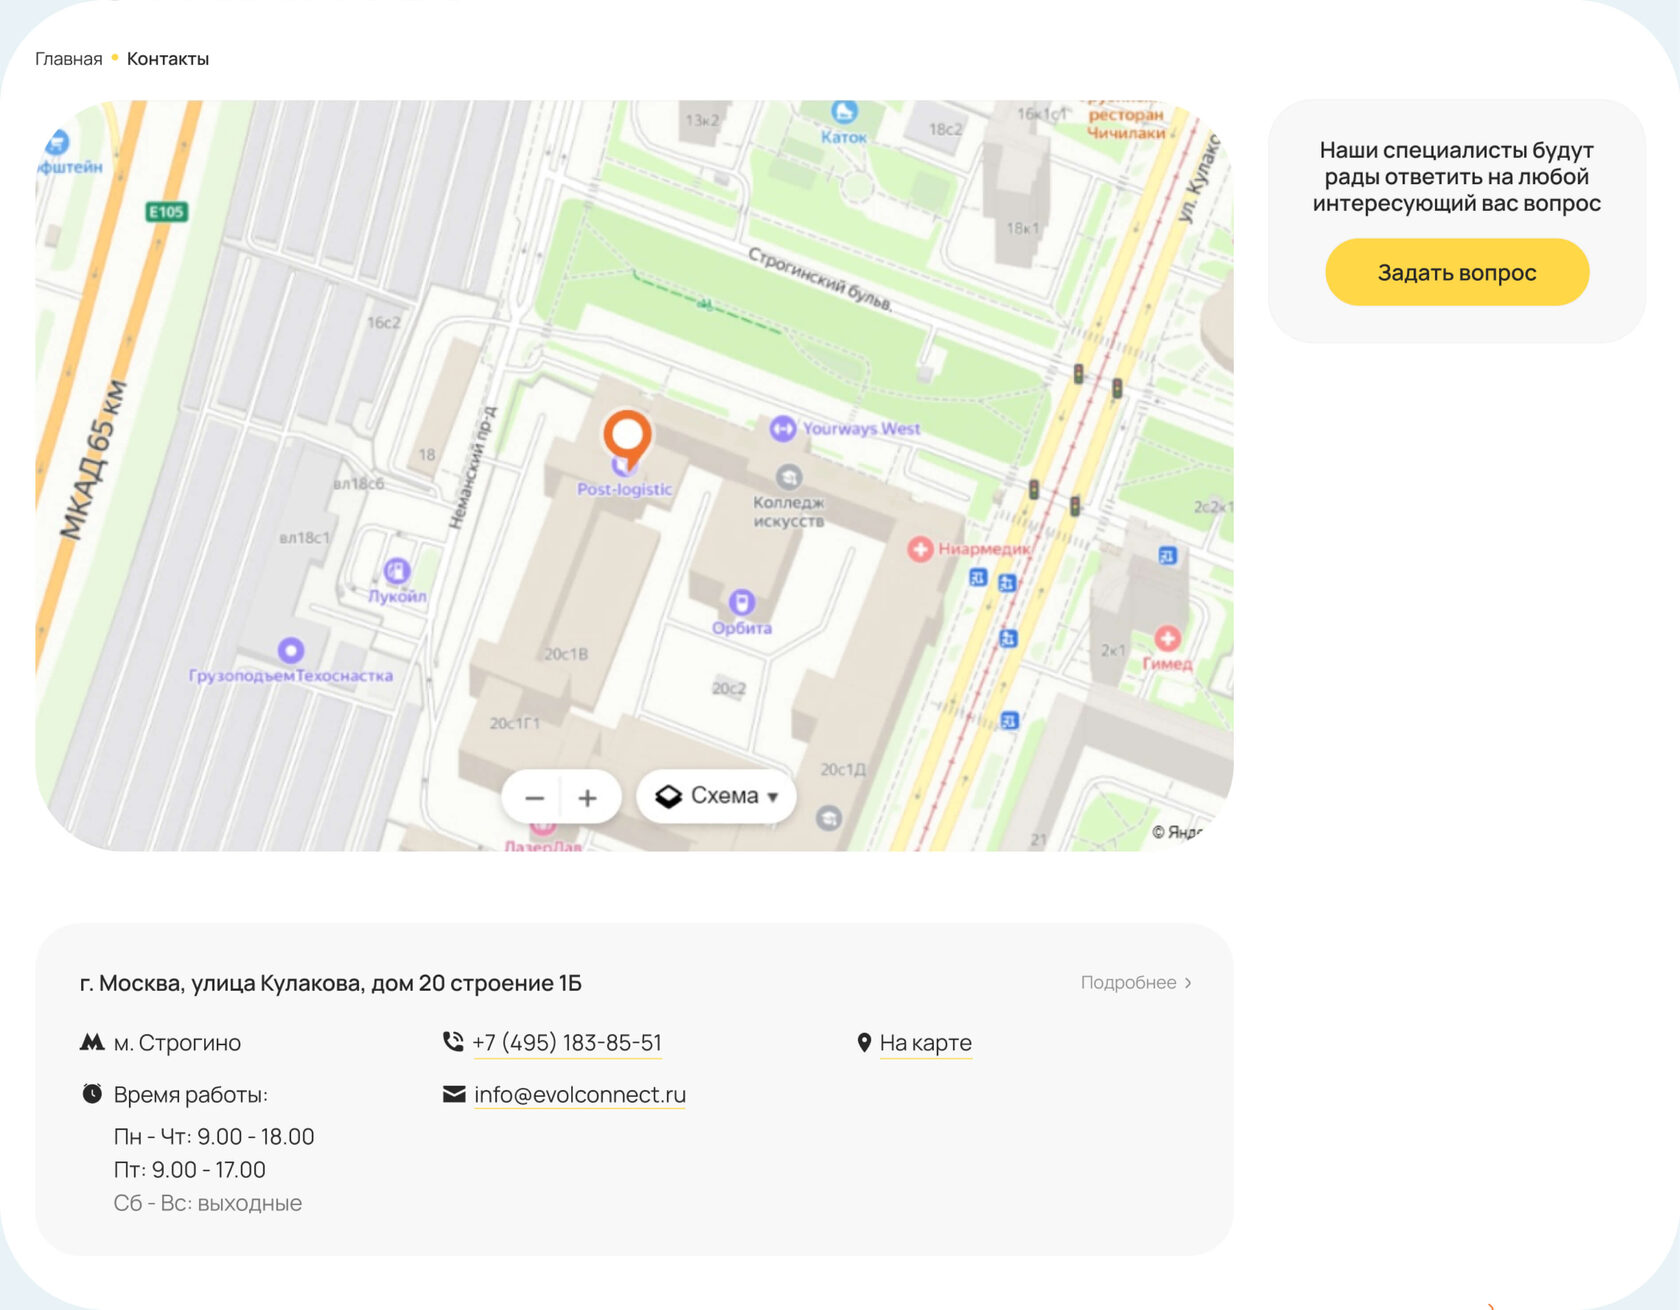Click the layers icon in Схема button

[668, 796]
